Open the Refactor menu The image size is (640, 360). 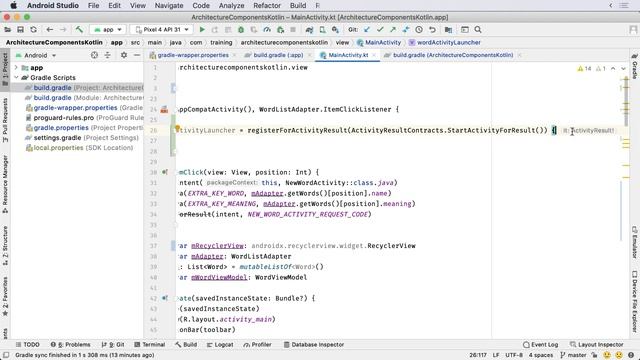pos(267,6)
